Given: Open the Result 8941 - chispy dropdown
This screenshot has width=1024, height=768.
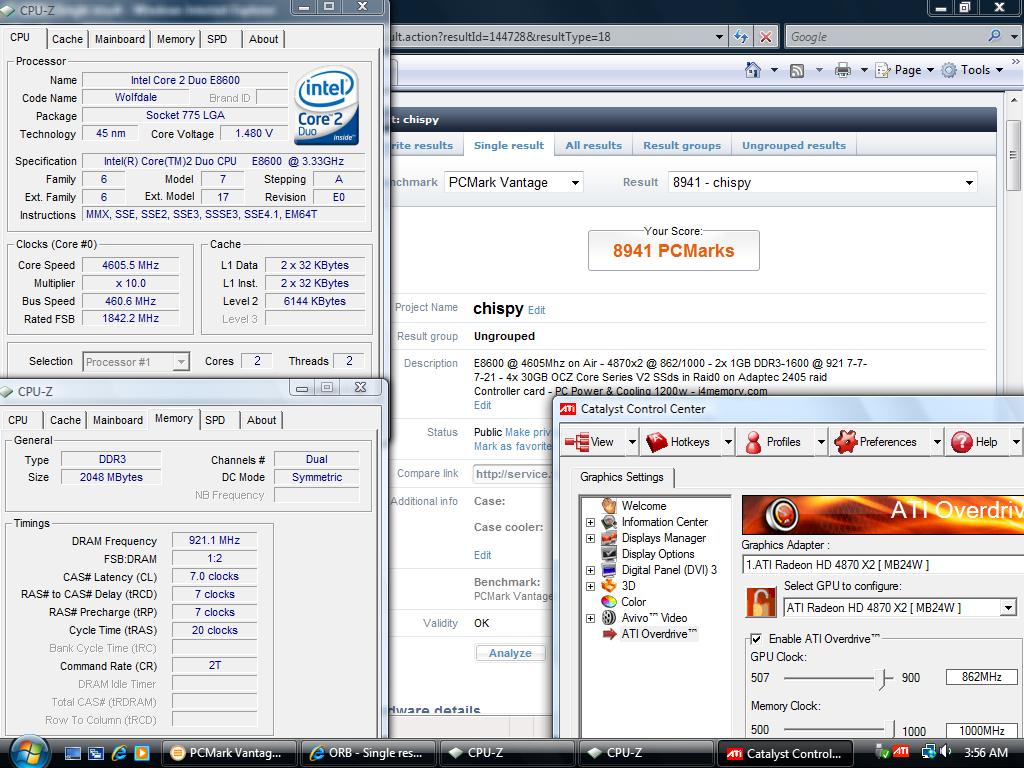Looking at the screenshot, I should click(x=823, y=183).
